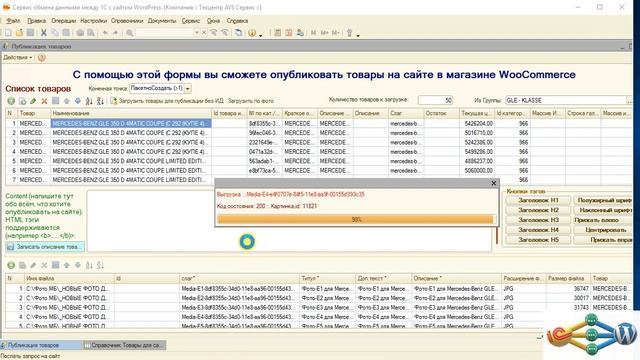Click the Из Группы field with GLE - KLASSE
Viewport: 640px width, 360px height.
[x=566, y=100]
